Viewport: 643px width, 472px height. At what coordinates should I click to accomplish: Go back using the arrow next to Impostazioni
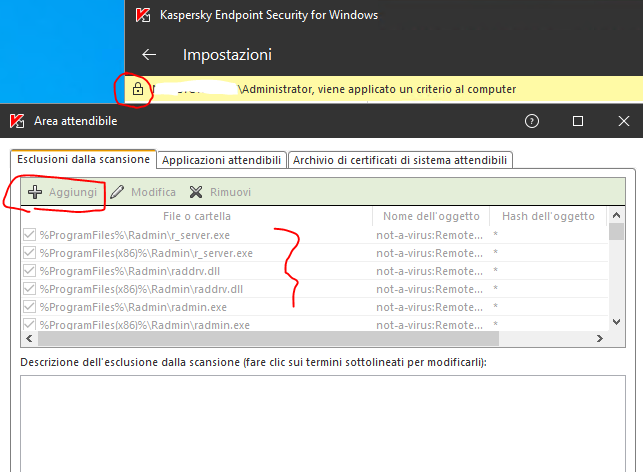point(149,55)
